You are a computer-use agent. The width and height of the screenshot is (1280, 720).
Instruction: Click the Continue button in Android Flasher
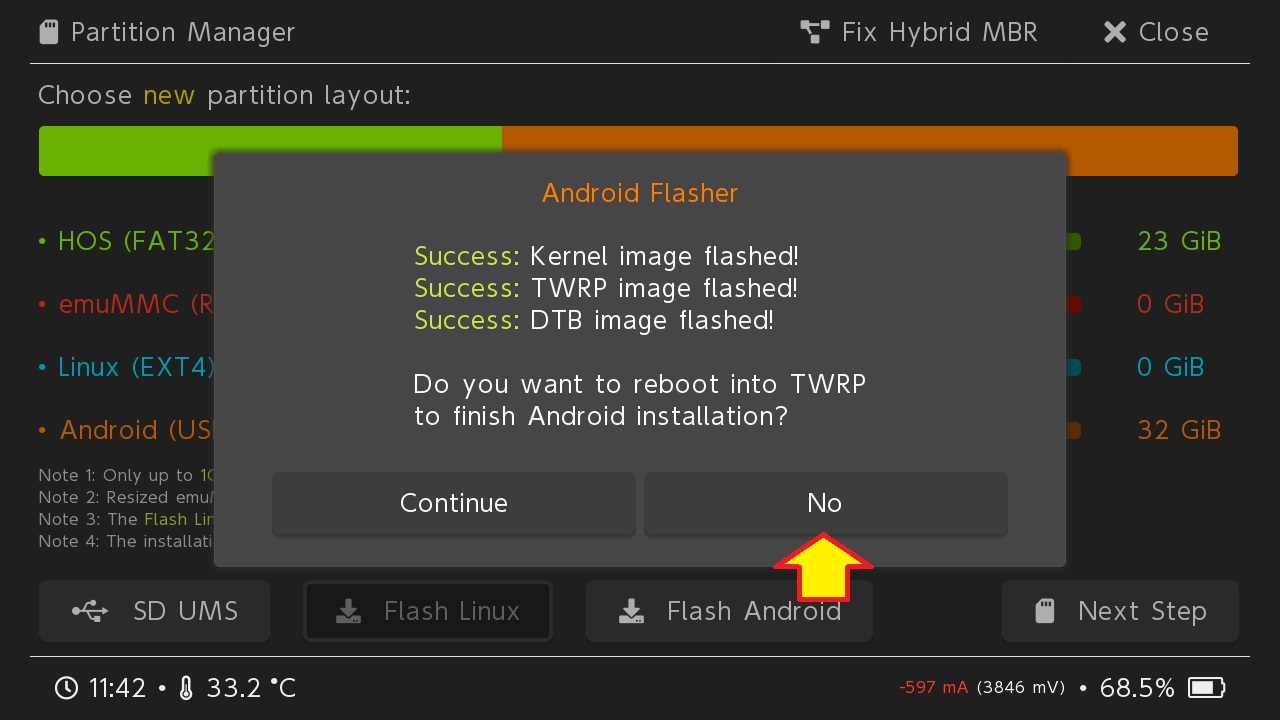point(453,503)
